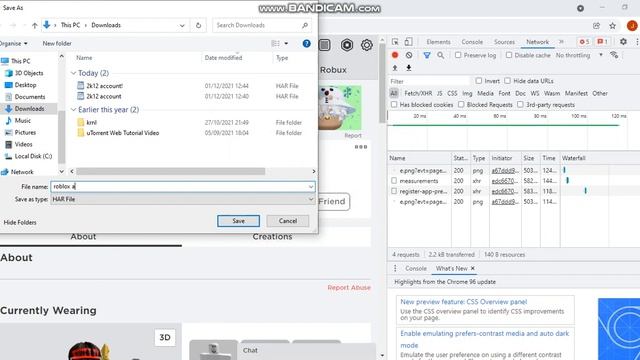Image resolution: width=640 pixels, height=360 pixels.
Task: Collapse the Today (2) group
Action: tap(73, 73)
